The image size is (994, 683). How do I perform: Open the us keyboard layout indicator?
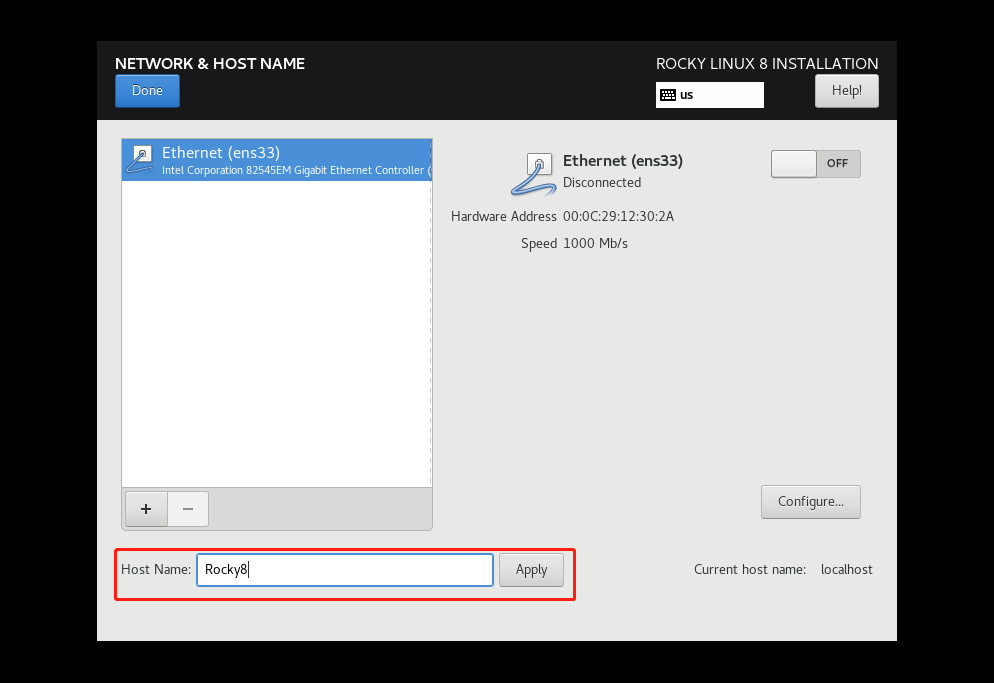point(709,94)
